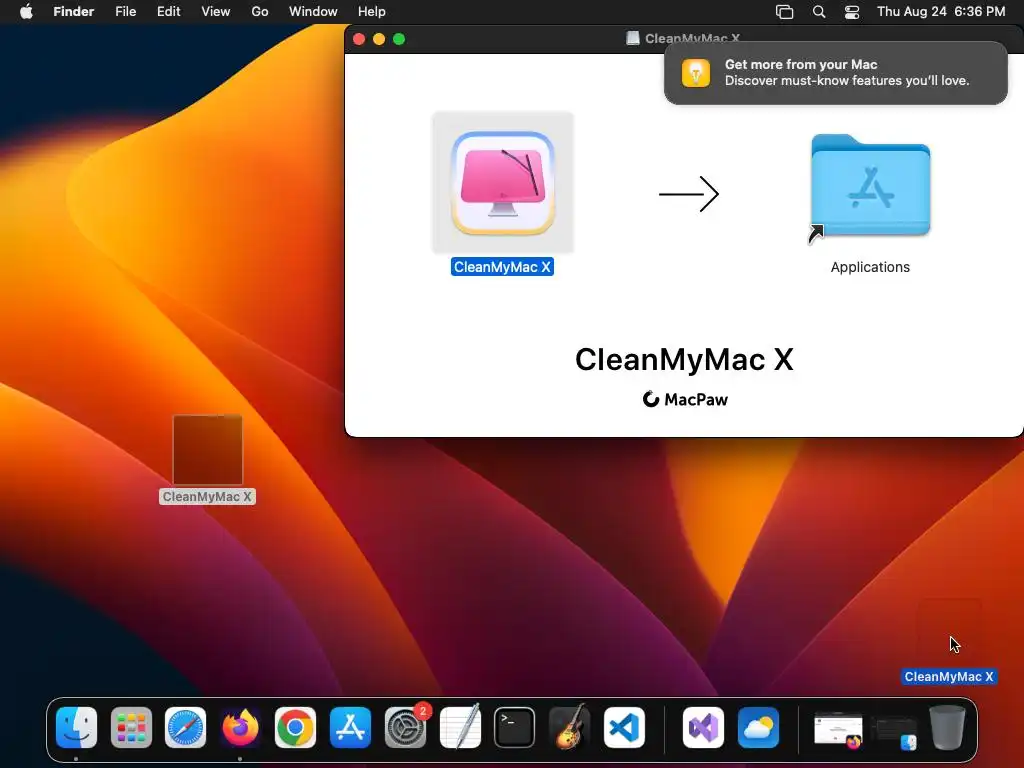Viewport: 1024px width, 768px height.
Task: Launch Safari from the Dock
Action: pos(185,728)
